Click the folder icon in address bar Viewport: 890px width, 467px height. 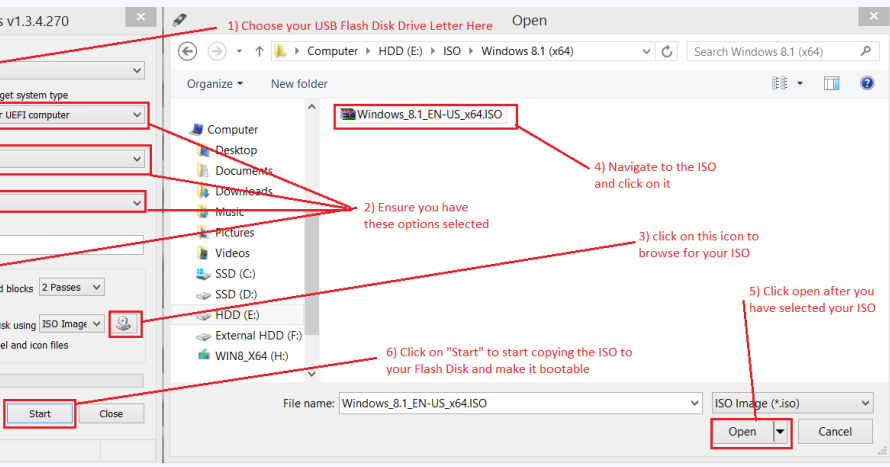tap(280, 51)
